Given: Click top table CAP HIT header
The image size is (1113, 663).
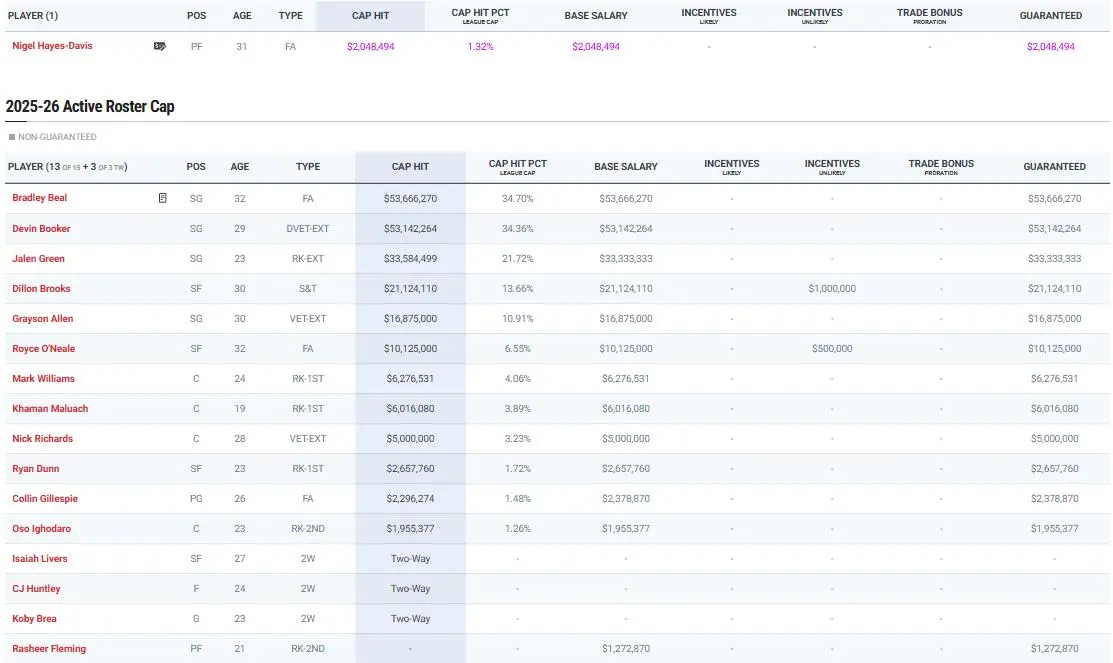Looking at the screenshot, I should coord(371,16).
